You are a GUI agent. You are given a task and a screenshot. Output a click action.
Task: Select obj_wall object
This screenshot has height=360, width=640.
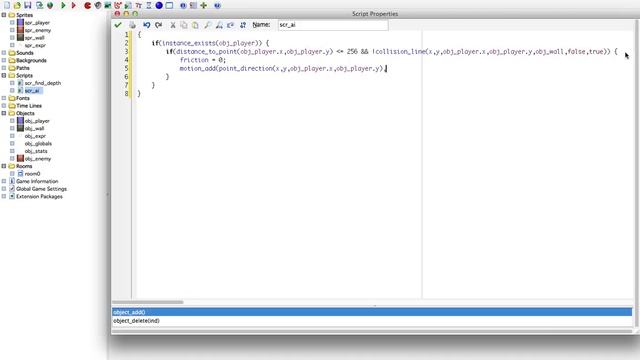(x=34, y=128)
